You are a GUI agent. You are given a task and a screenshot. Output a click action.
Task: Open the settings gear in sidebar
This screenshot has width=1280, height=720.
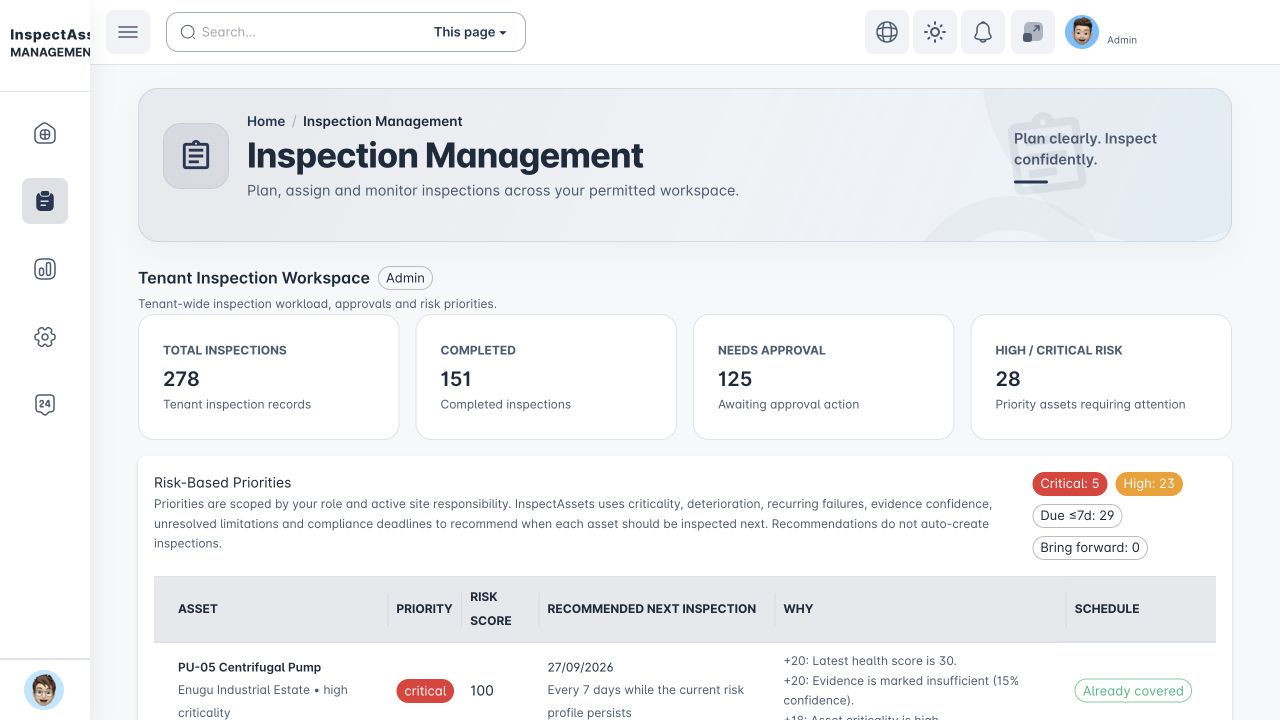point(45,337)
